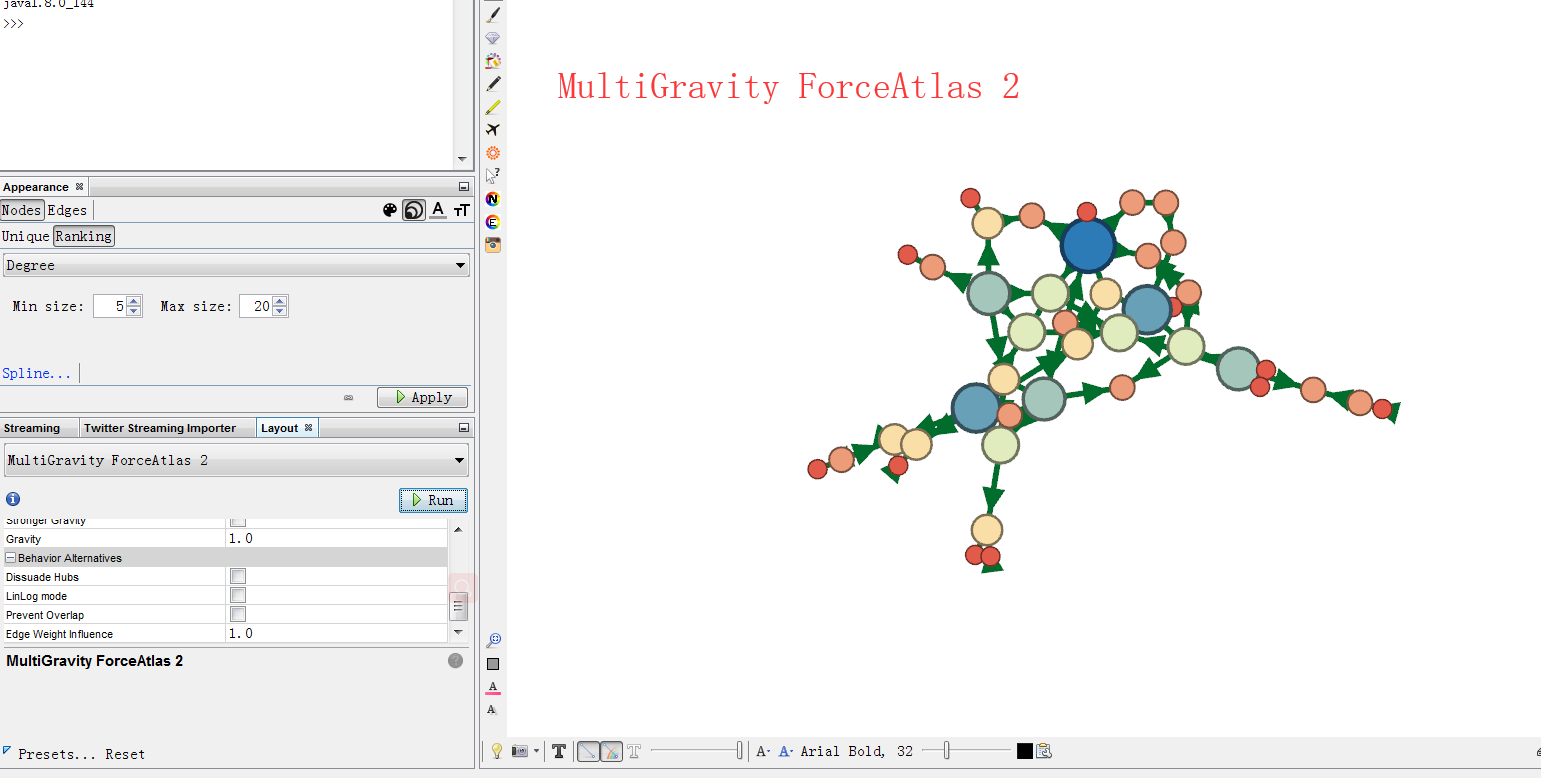Toggle edge labels with outlined T
The width and height of the screenshot is (1541, 778).
633,751
